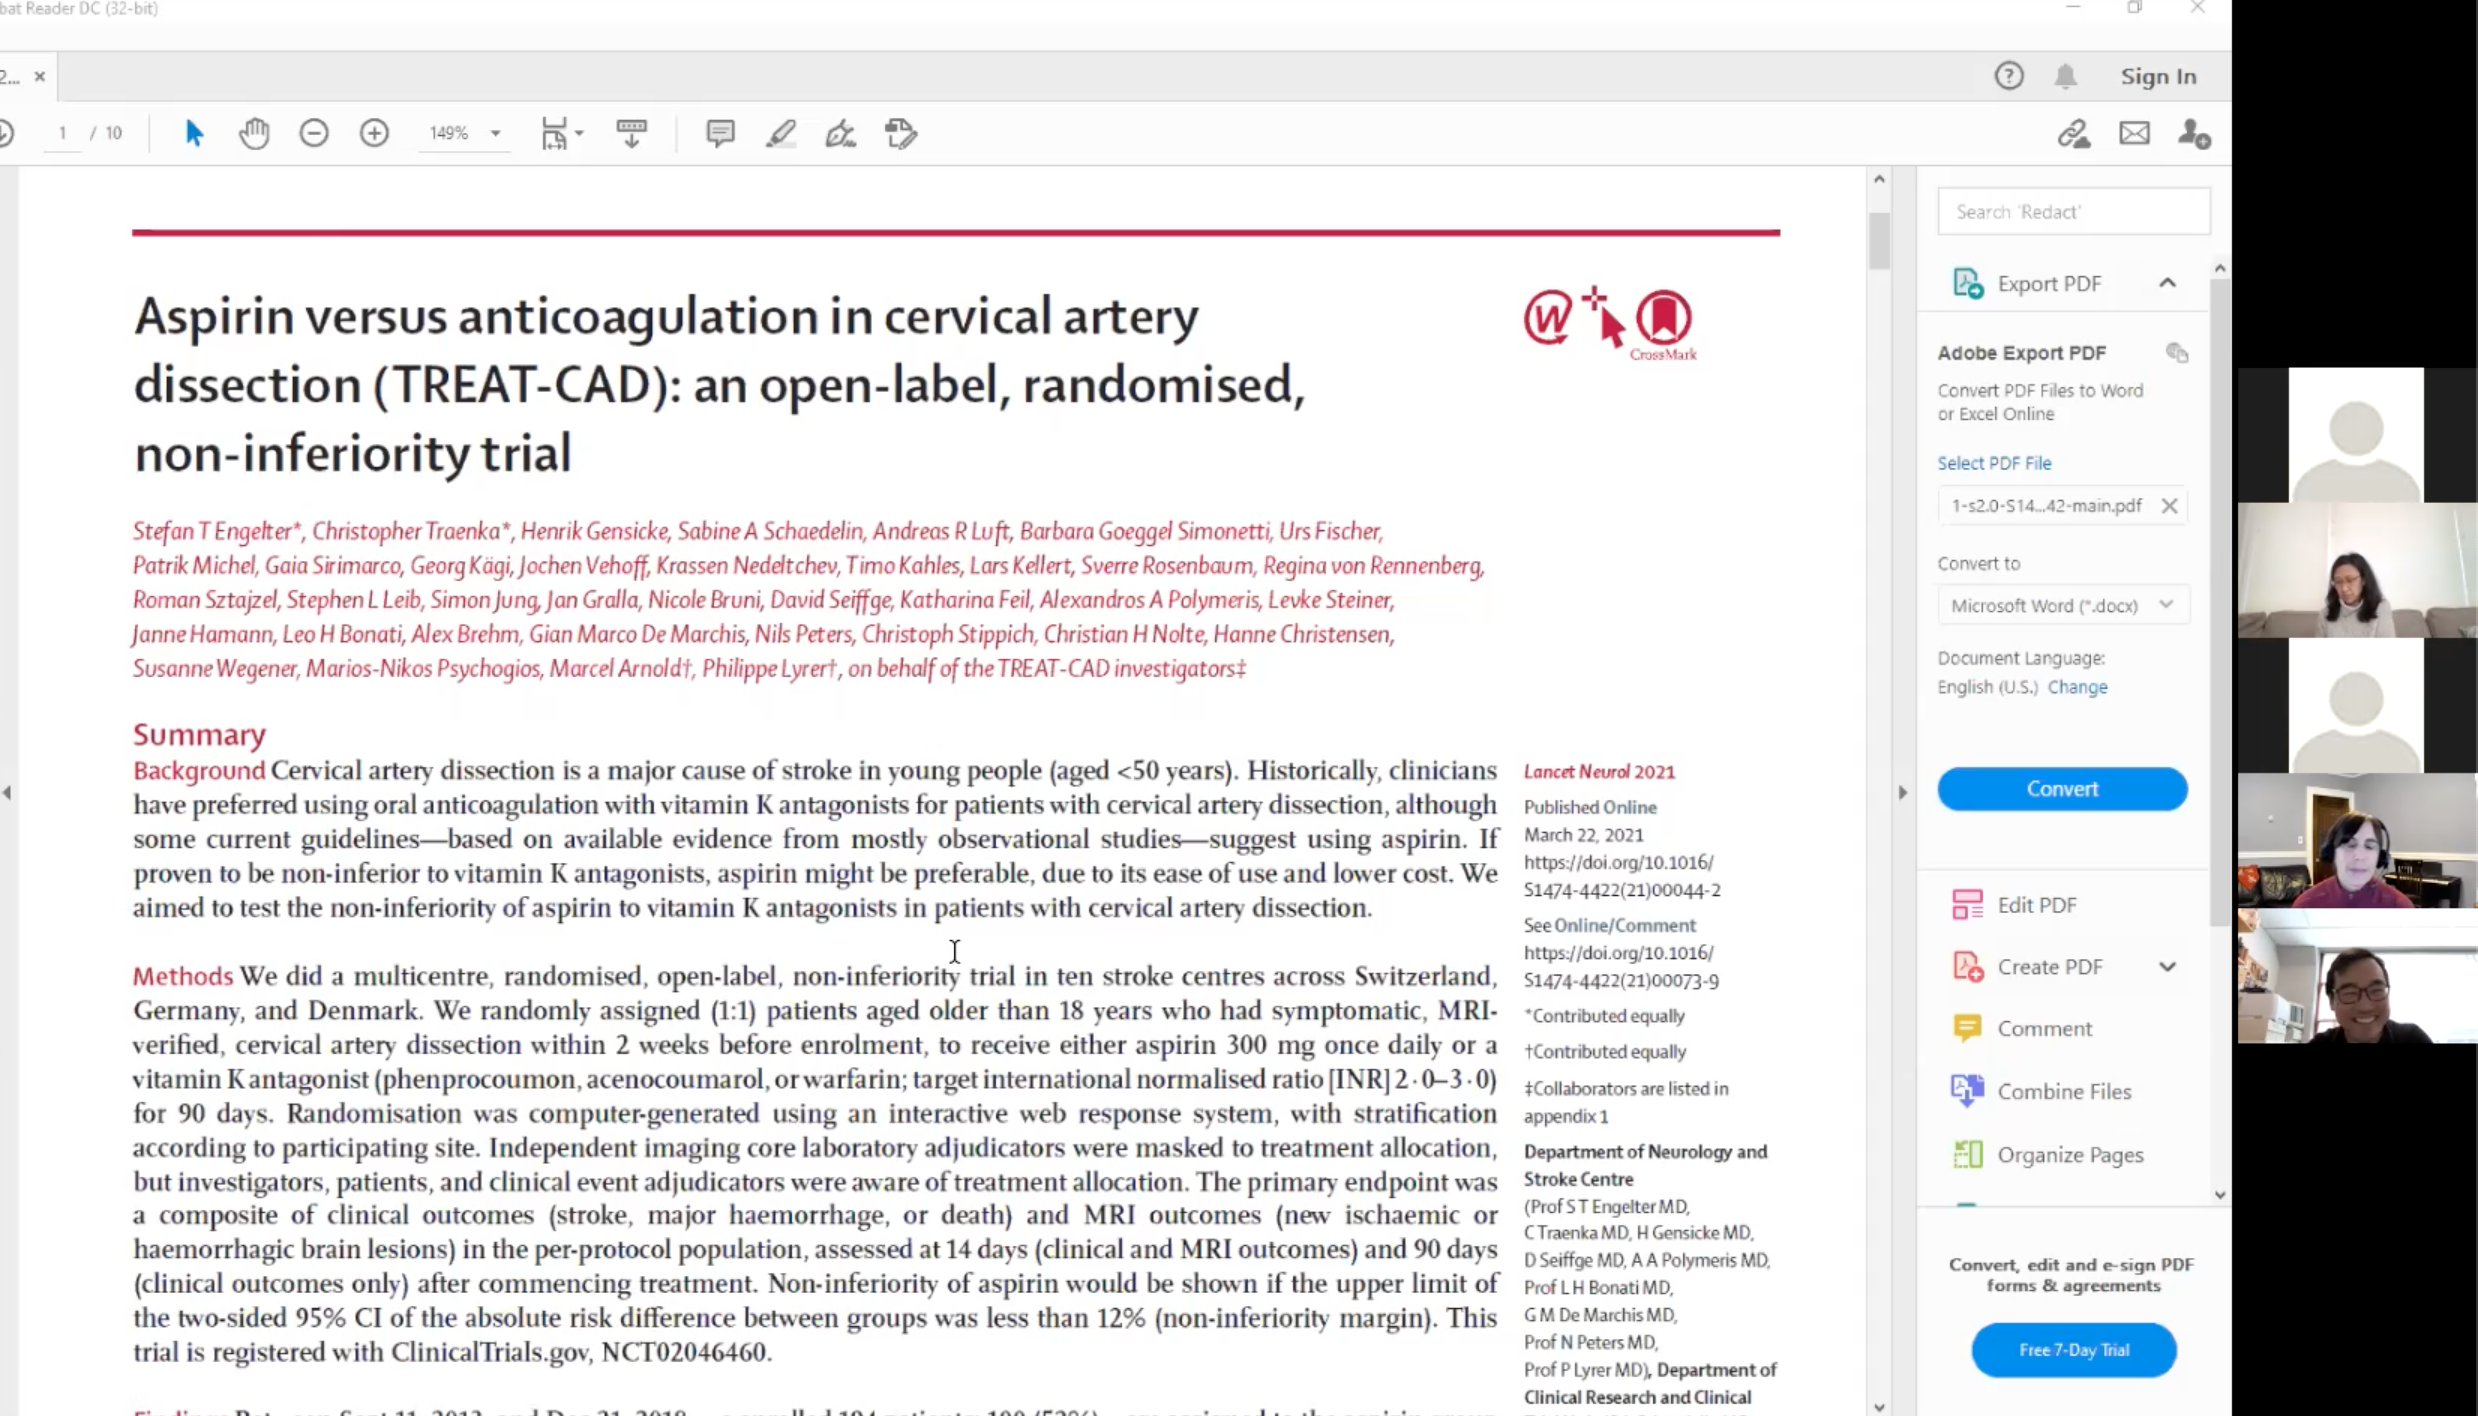Start the Free 7-Day Trial

(2073, 1349)
